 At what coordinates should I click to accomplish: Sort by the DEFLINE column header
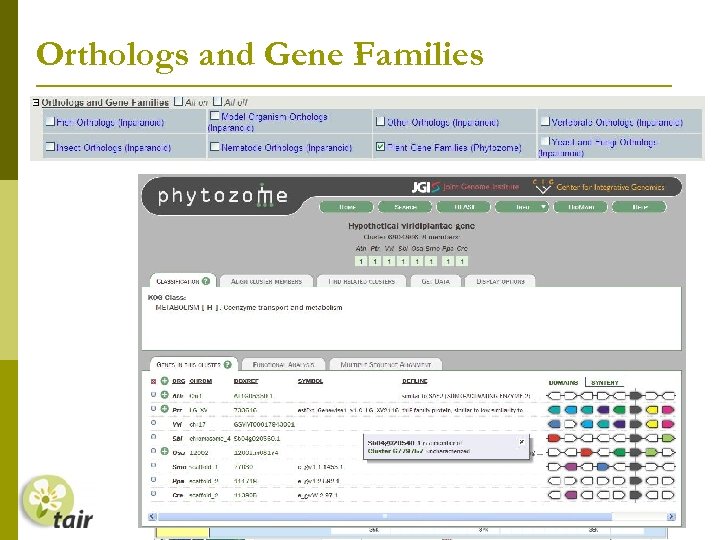[x=415, y=381]
